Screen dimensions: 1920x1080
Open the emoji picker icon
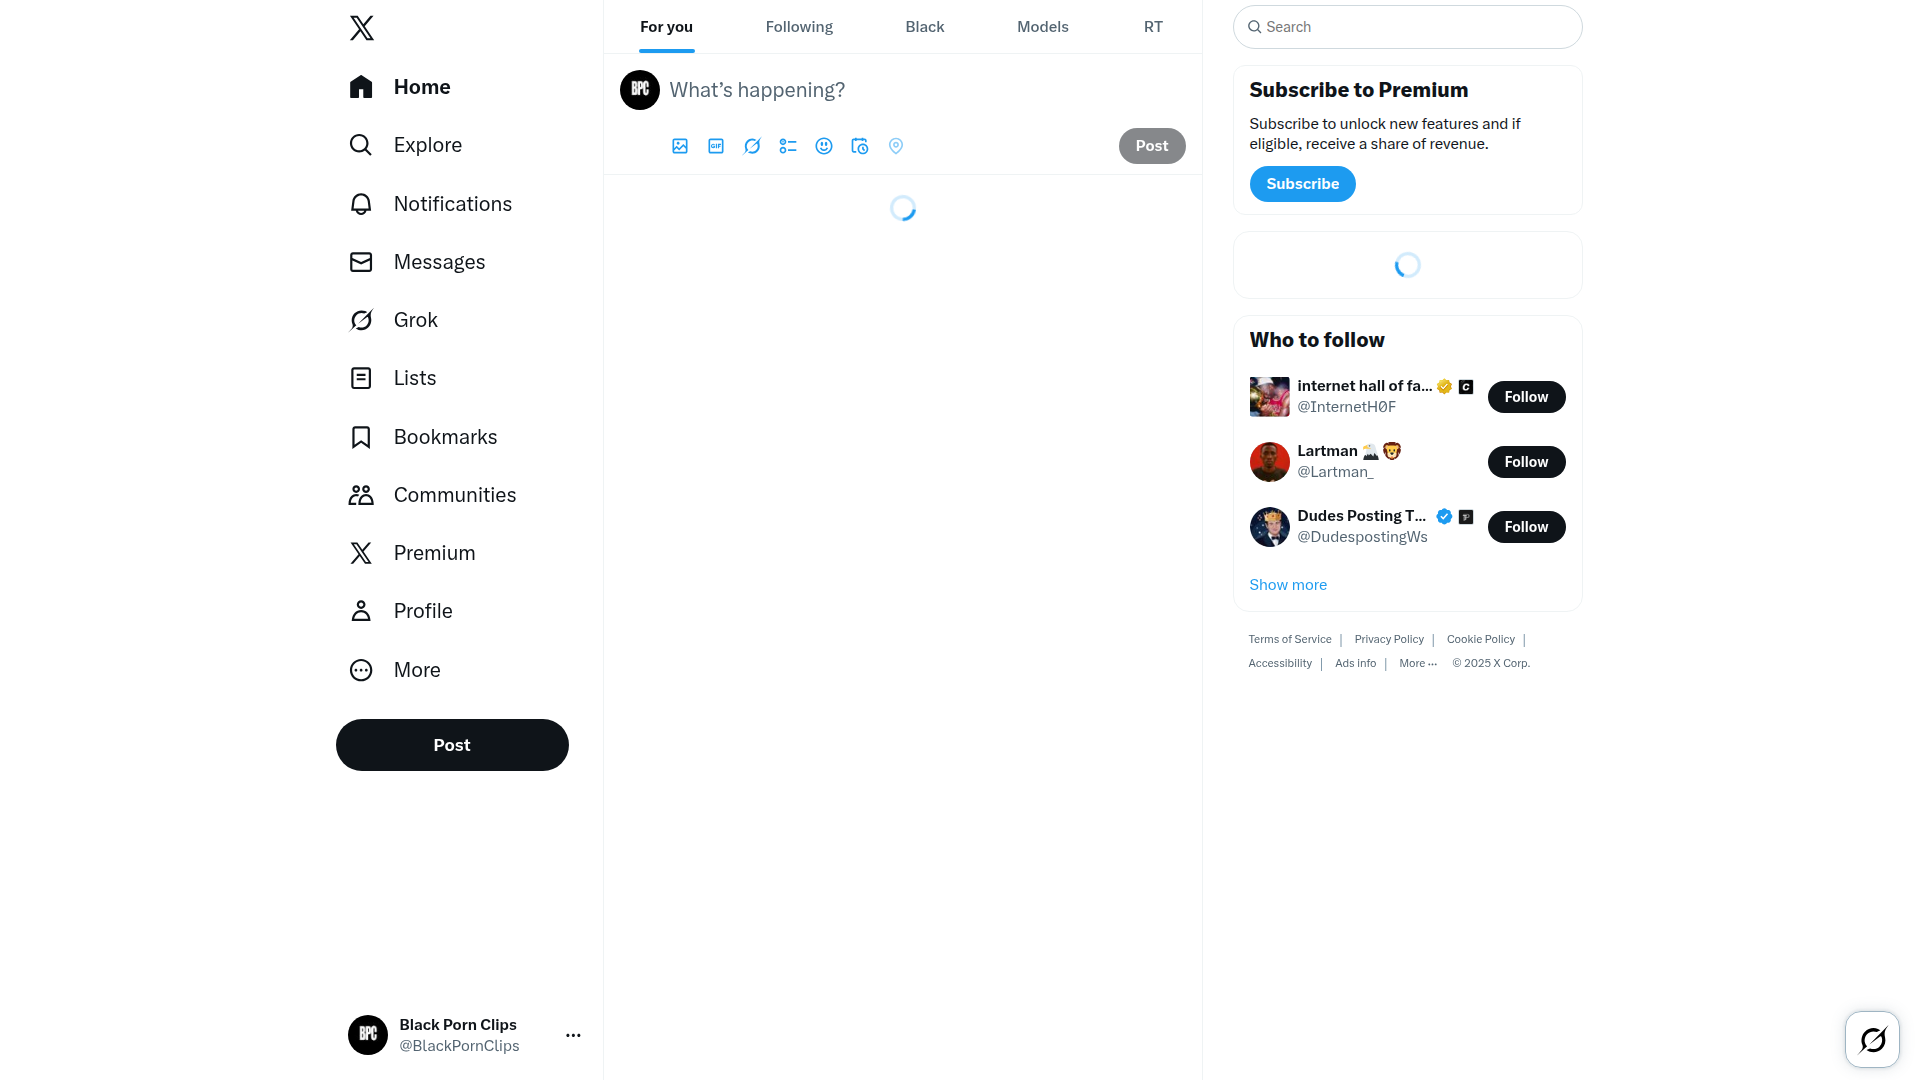click(x=824, y=146)
